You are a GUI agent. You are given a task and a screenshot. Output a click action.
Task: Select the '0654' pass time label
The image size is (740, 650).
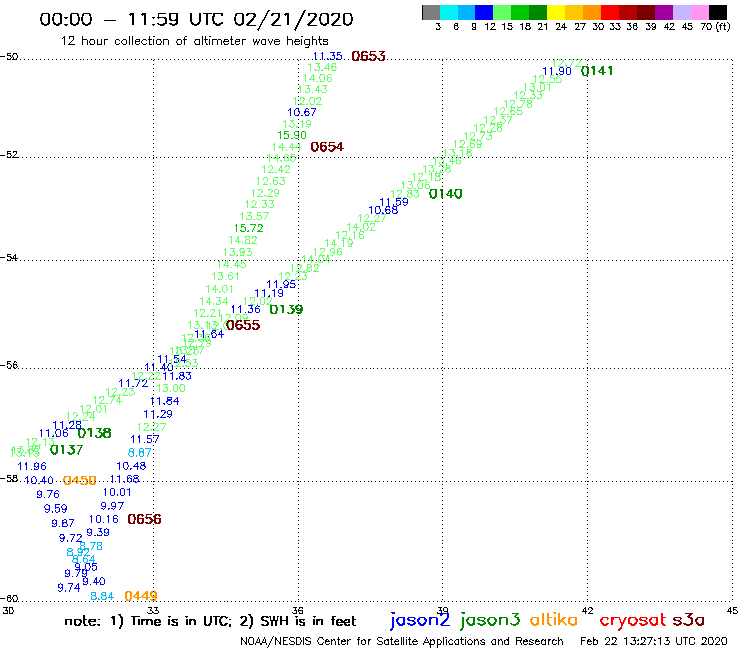tap(327, 147)
